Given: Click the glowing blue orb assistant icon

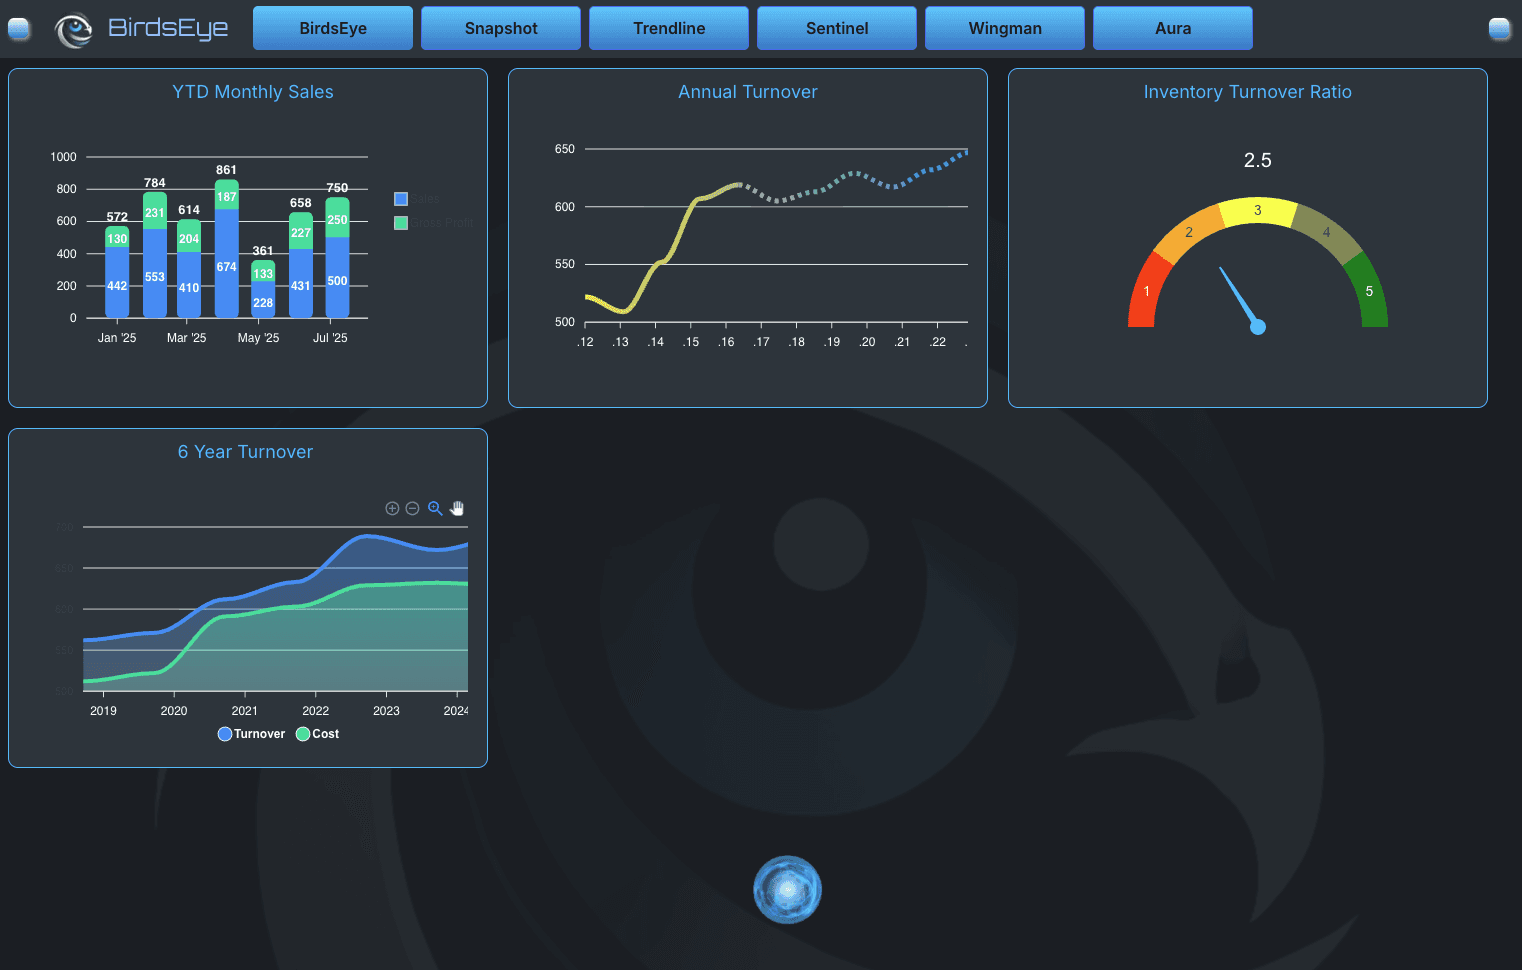Looking at the screenshot, I should pos(787,889).
